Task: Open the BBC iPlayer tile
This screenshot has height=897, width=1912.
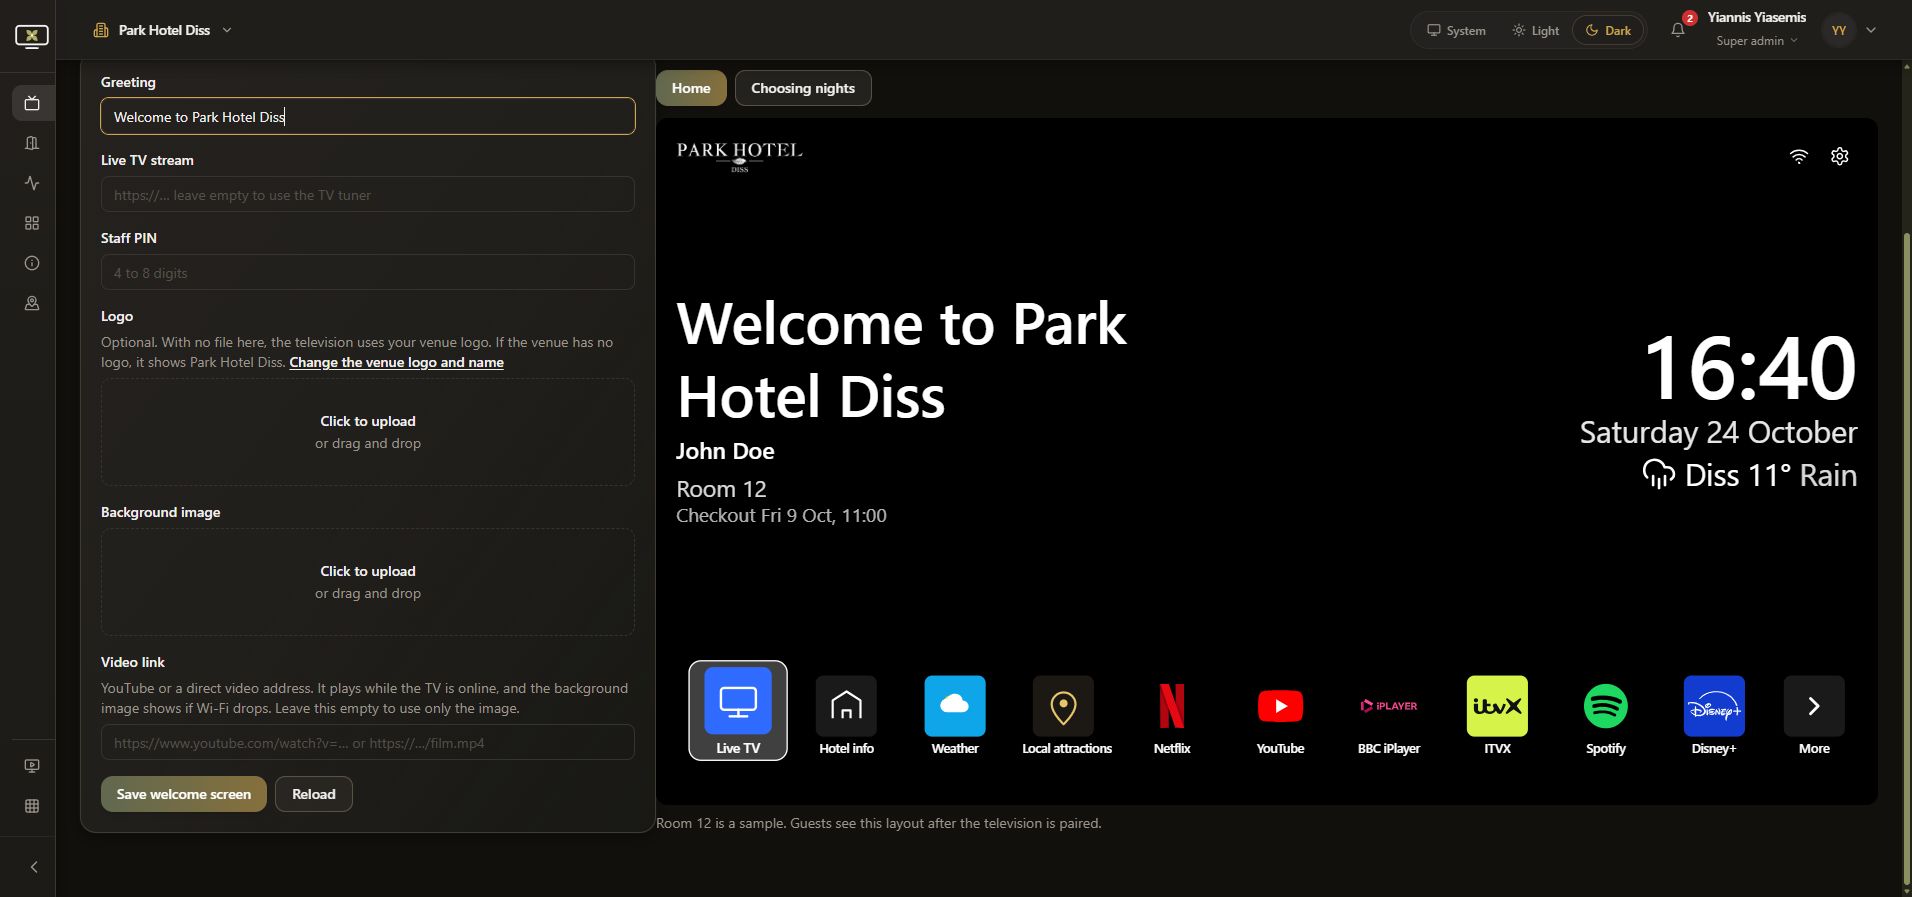Action: coord(1389,715)
